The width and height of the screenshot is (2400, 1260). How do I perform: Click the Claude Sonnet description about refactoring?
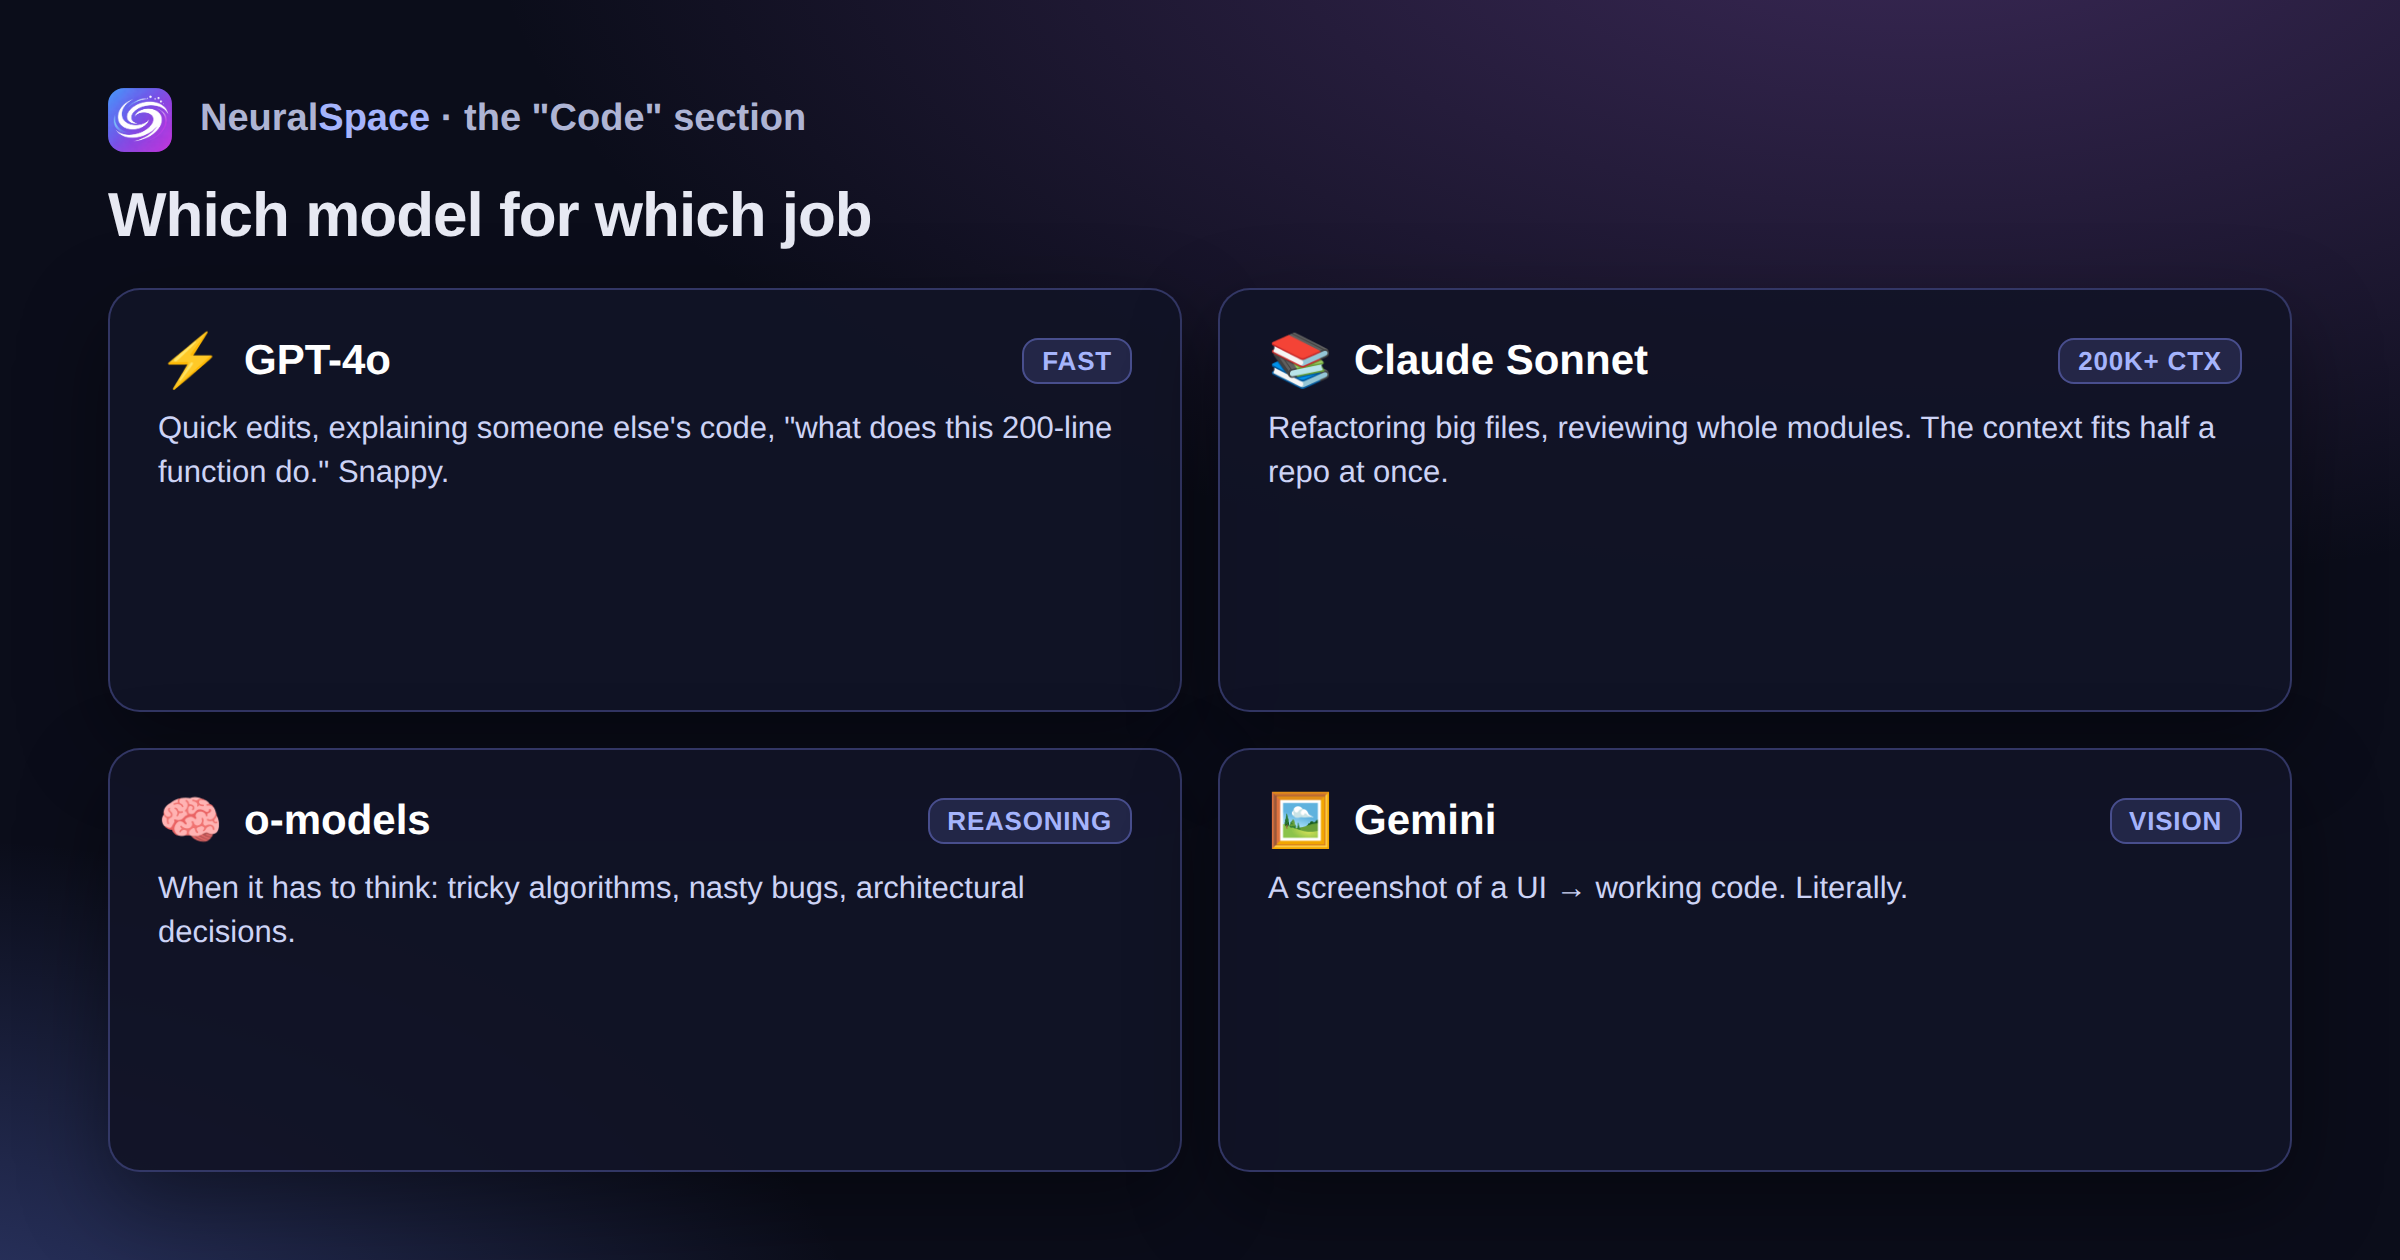1741,450
